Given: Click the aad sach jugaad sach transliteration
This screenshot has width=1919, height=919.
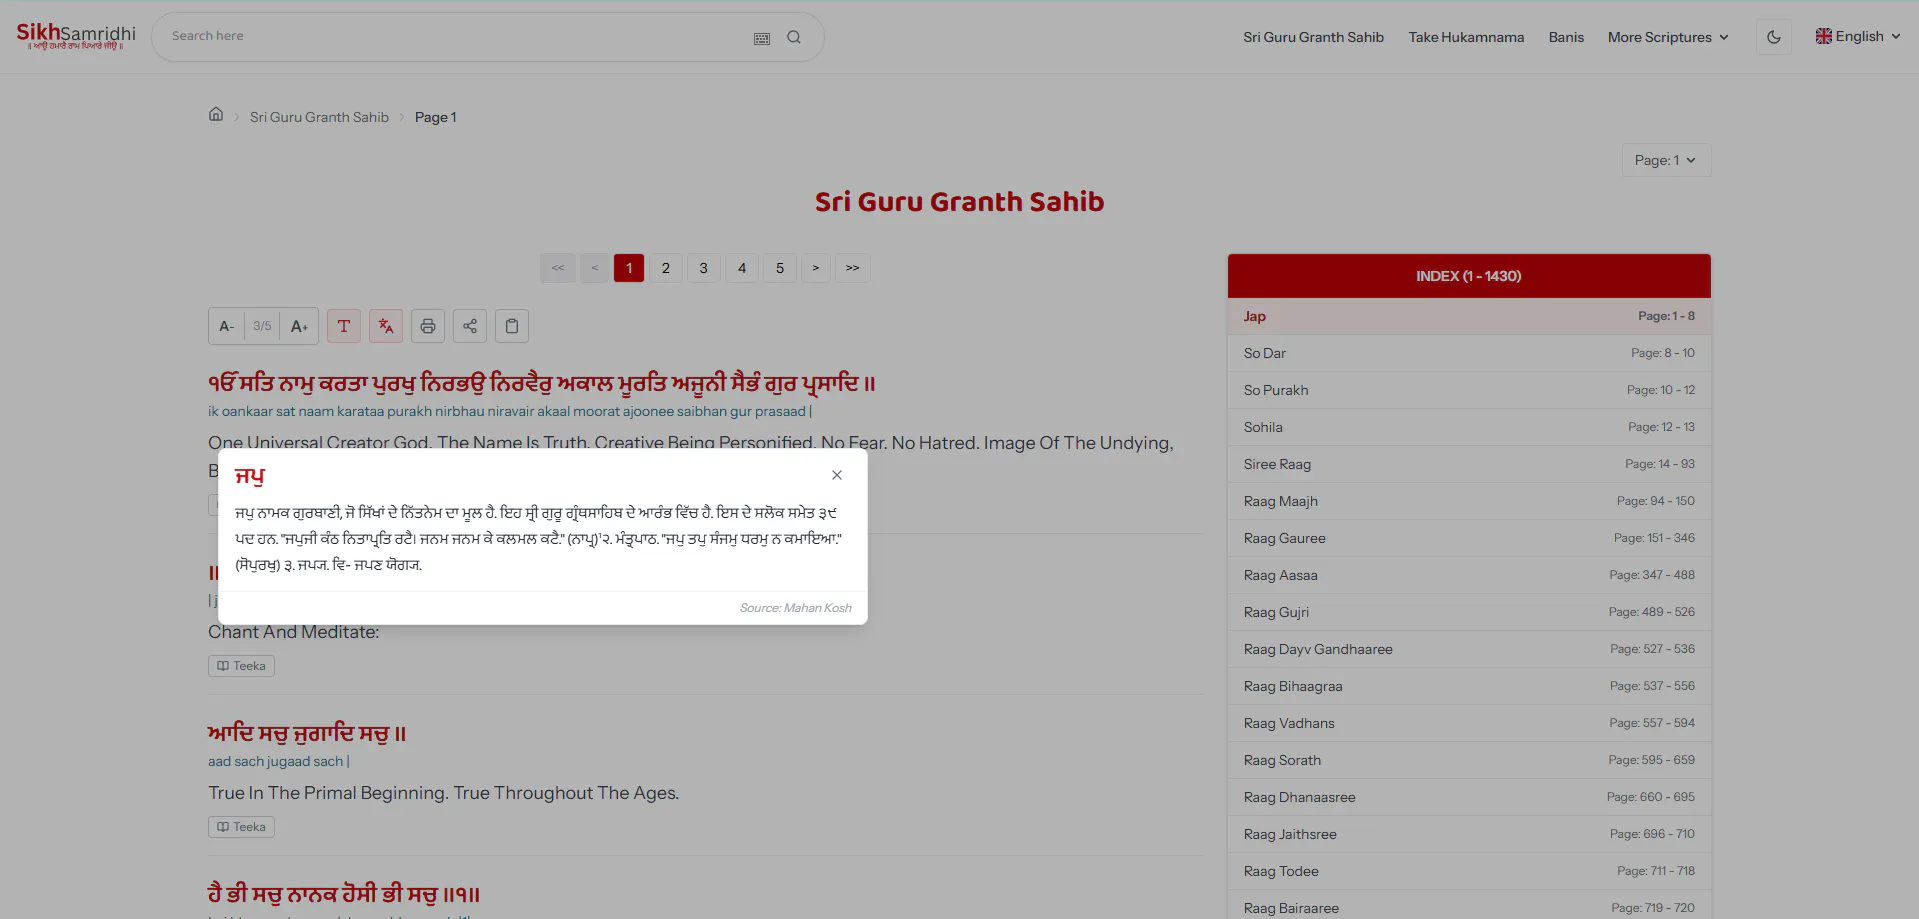Looking at the screenshot, I should tap(279, 761).
